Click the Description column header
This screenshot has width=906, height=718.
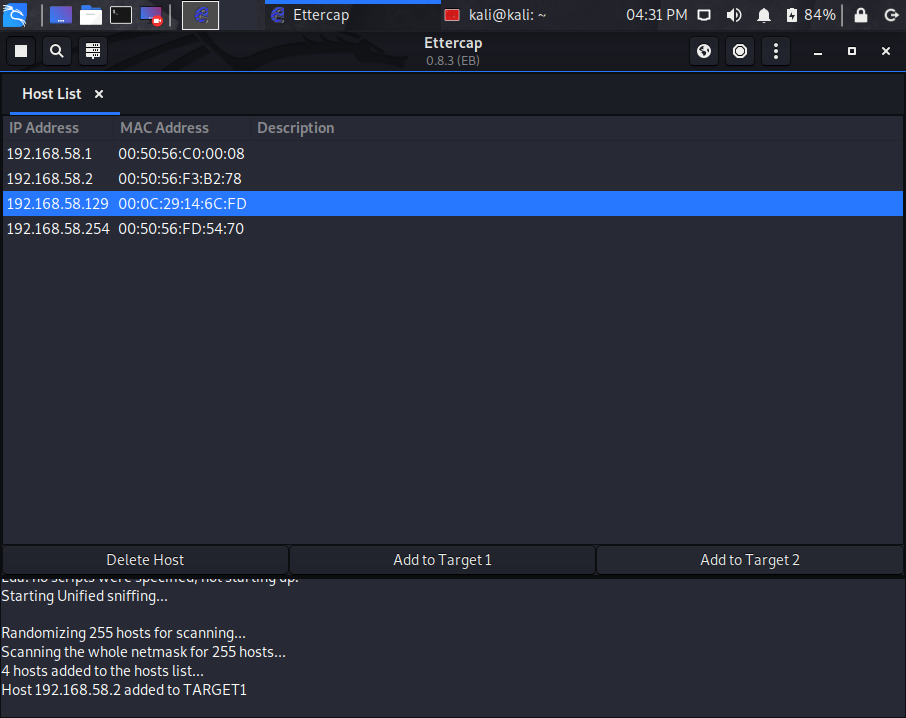coord(296,128)
